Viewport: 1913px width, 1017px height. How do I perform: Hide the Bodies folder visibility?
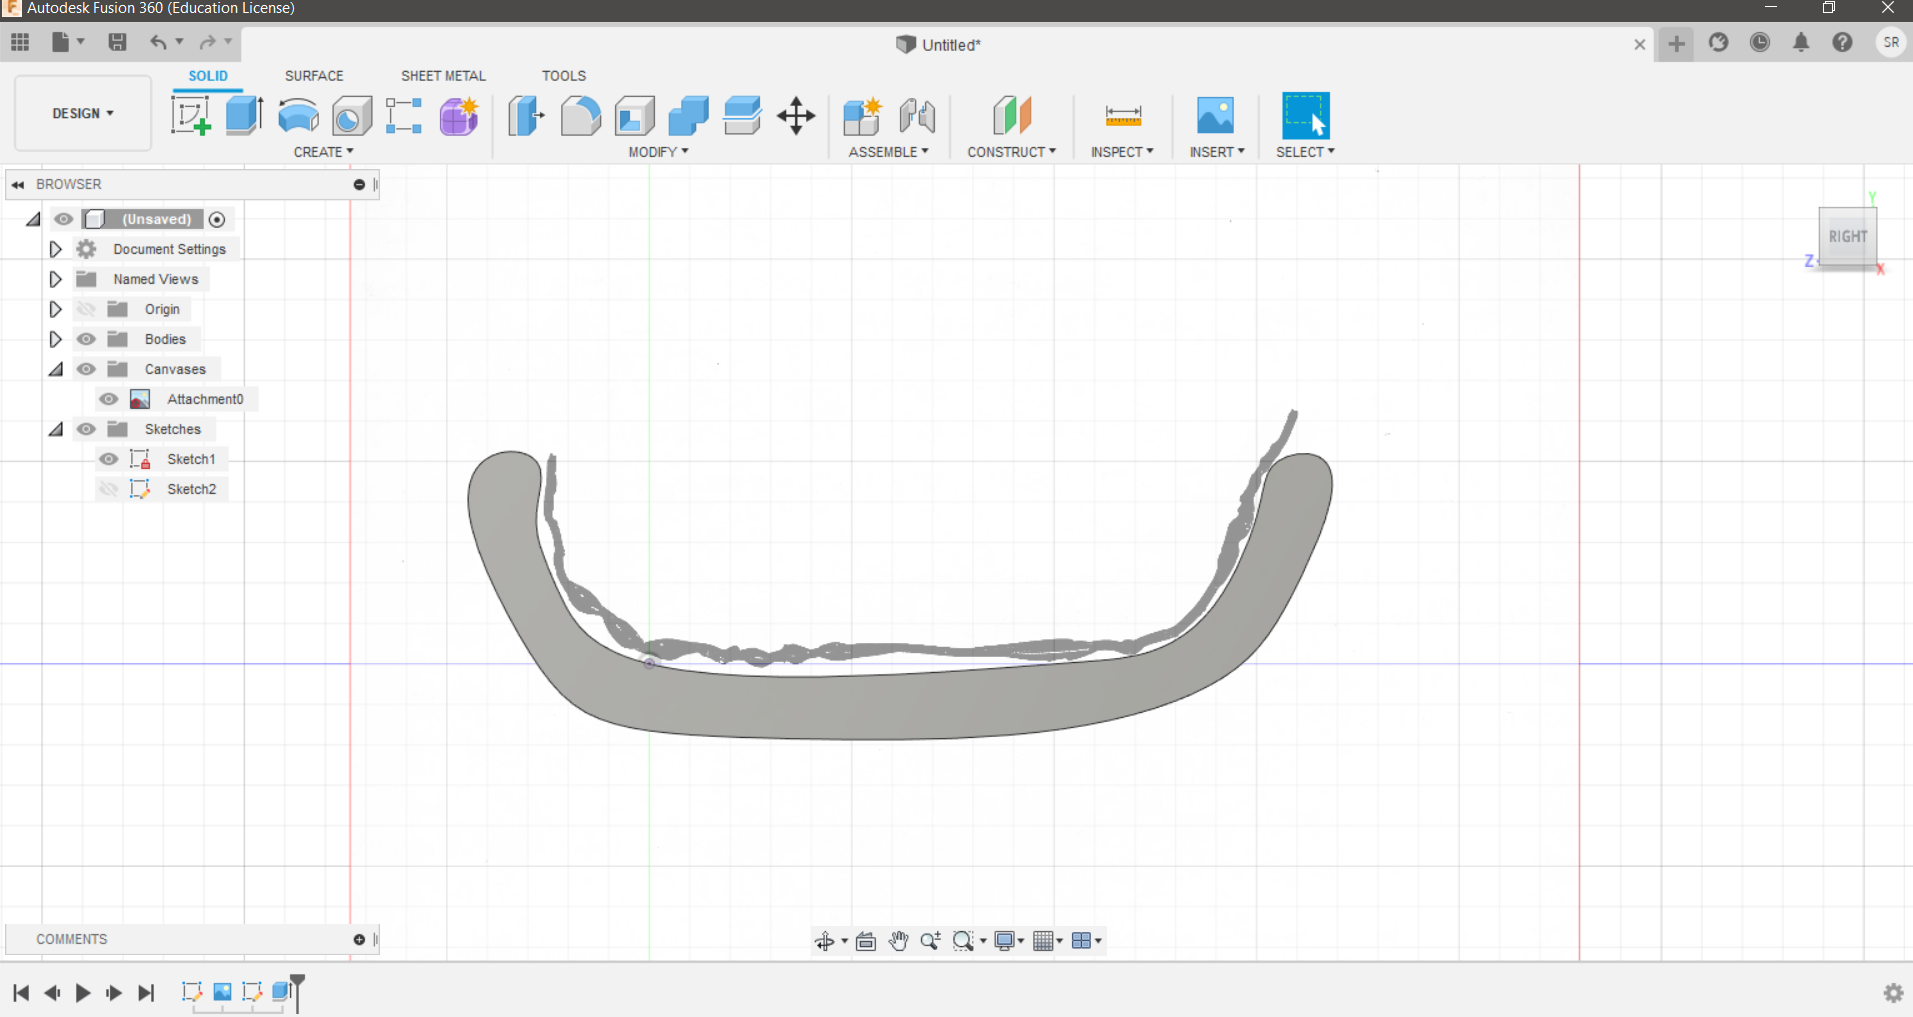86,338
